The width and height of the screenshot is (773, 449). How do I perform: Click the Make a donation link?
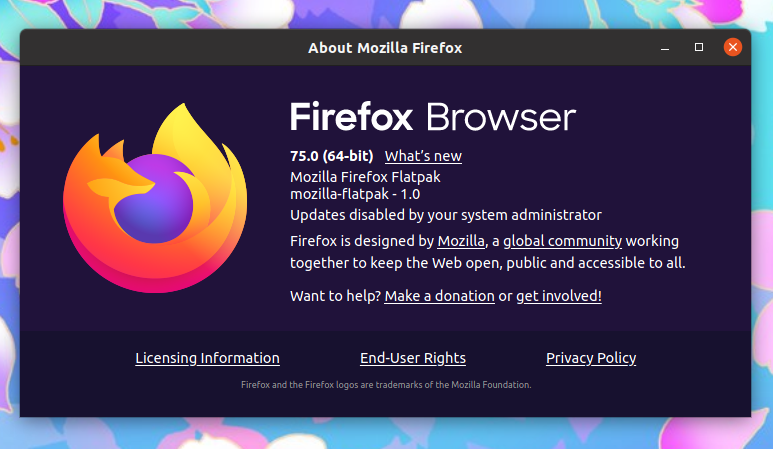coord(439,296)
